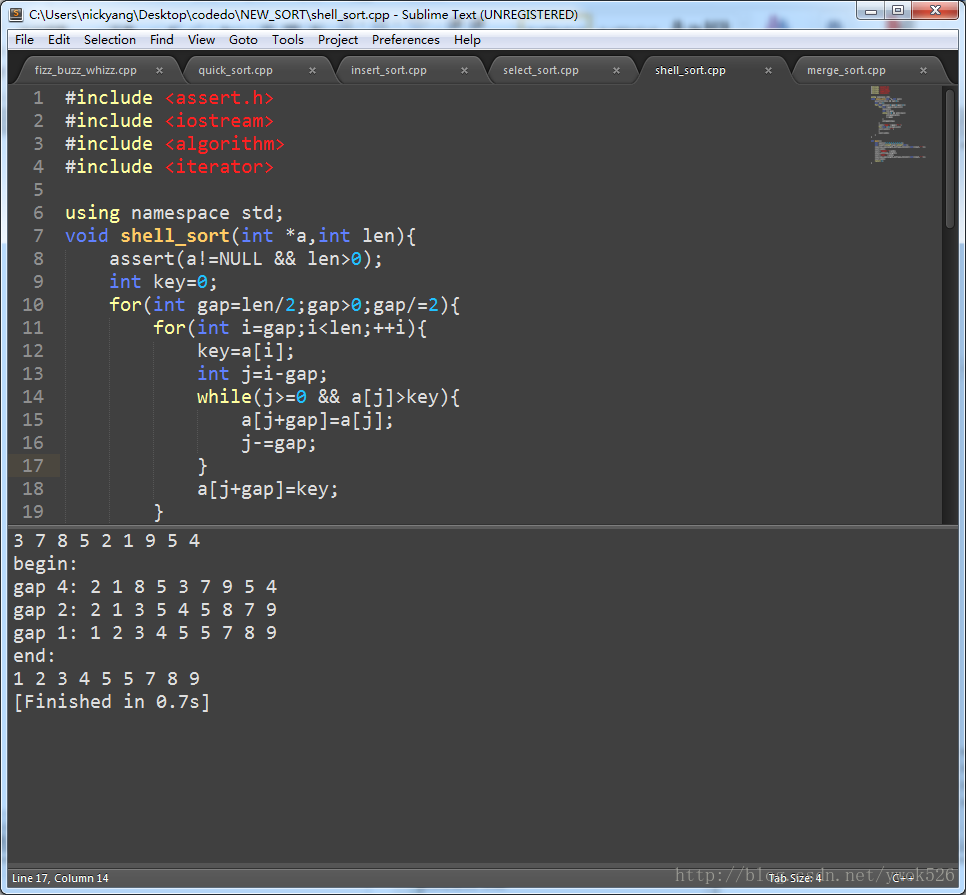
Task: Open the View menu
Action: point(201,40)
